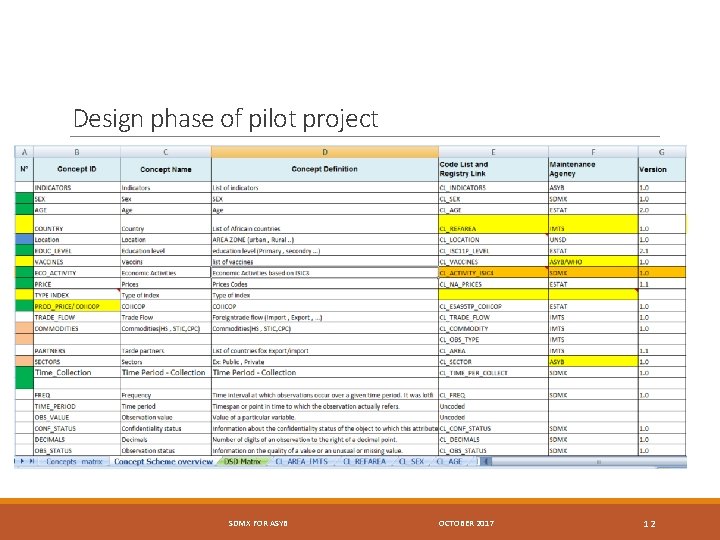Select the EDUC_LEVEL concept ID cell

click(x=77, y=251)
